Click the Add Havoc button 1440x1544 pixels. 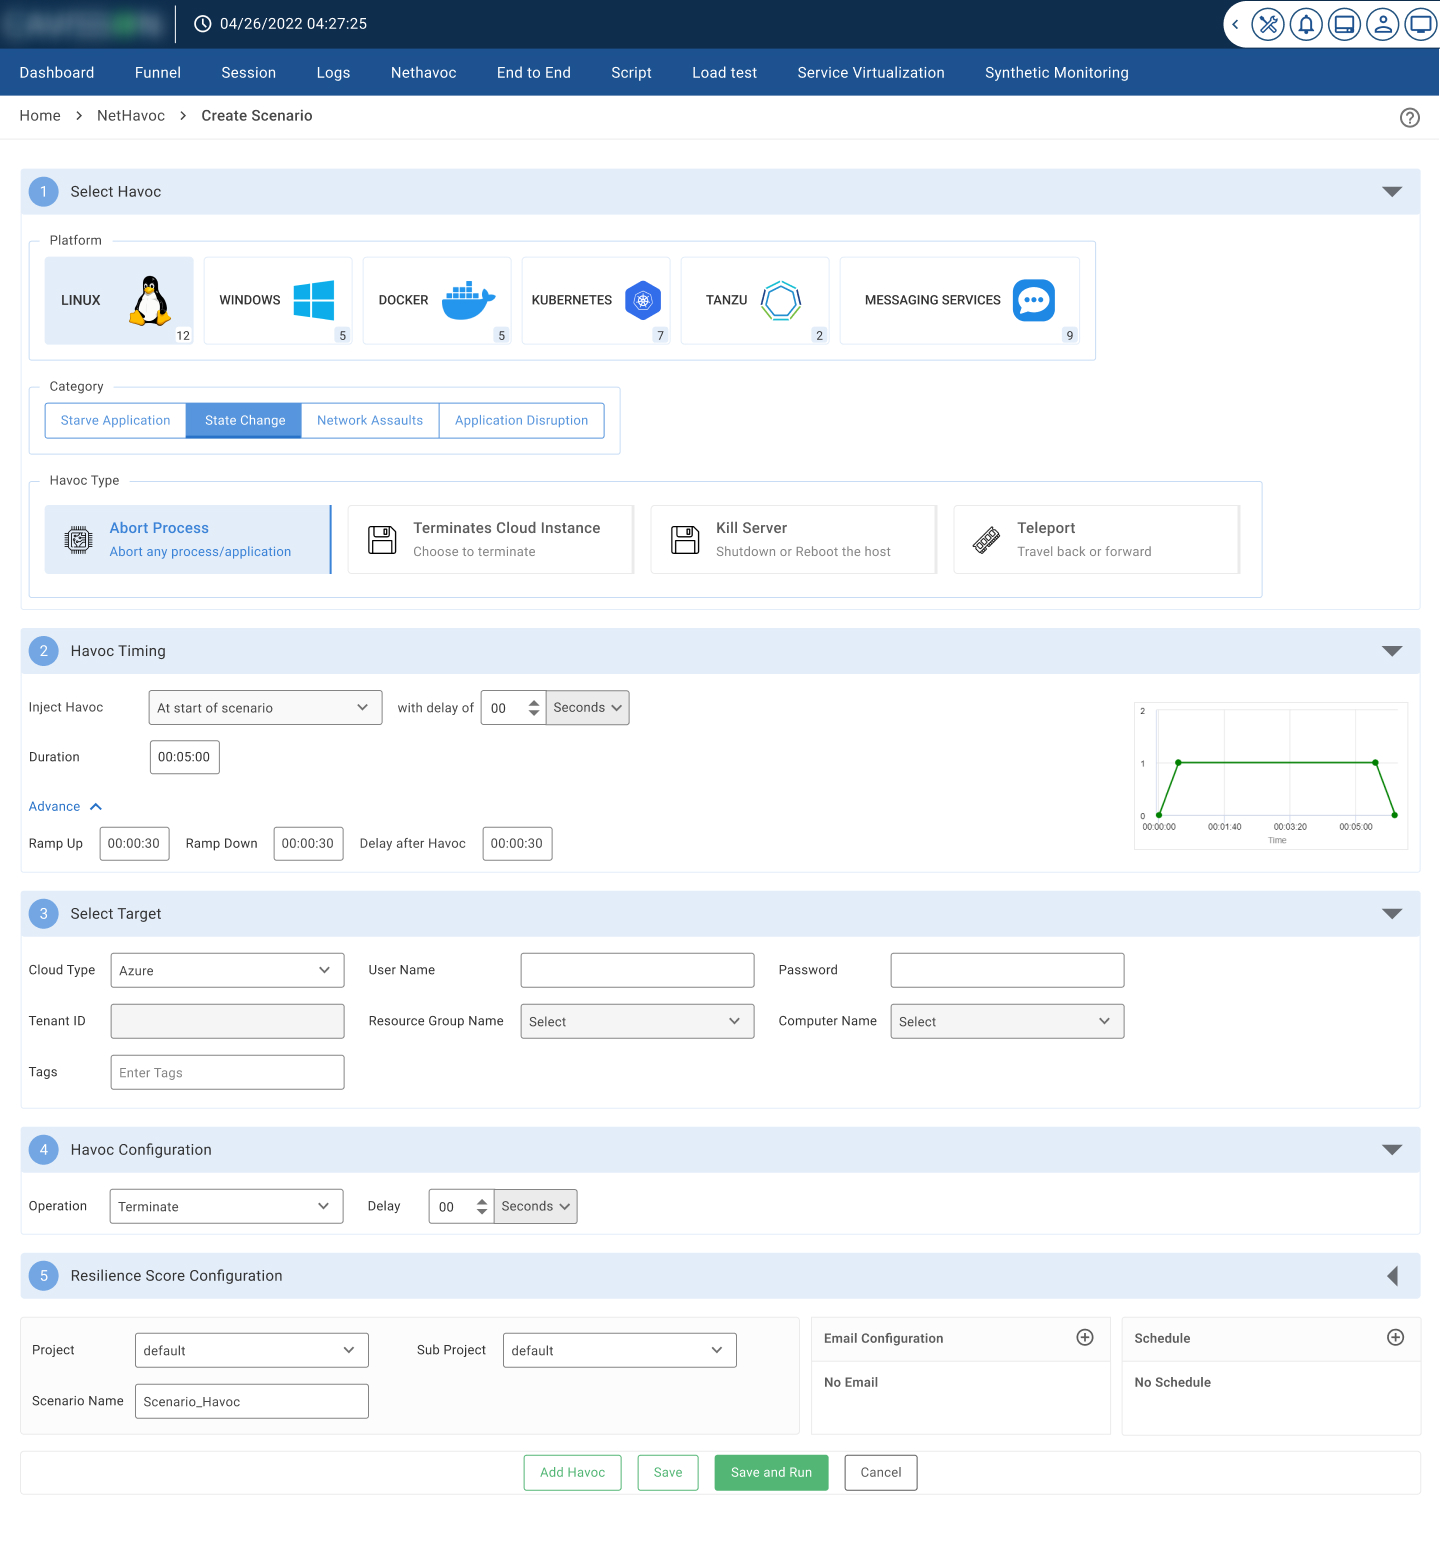coord(572,1473)
